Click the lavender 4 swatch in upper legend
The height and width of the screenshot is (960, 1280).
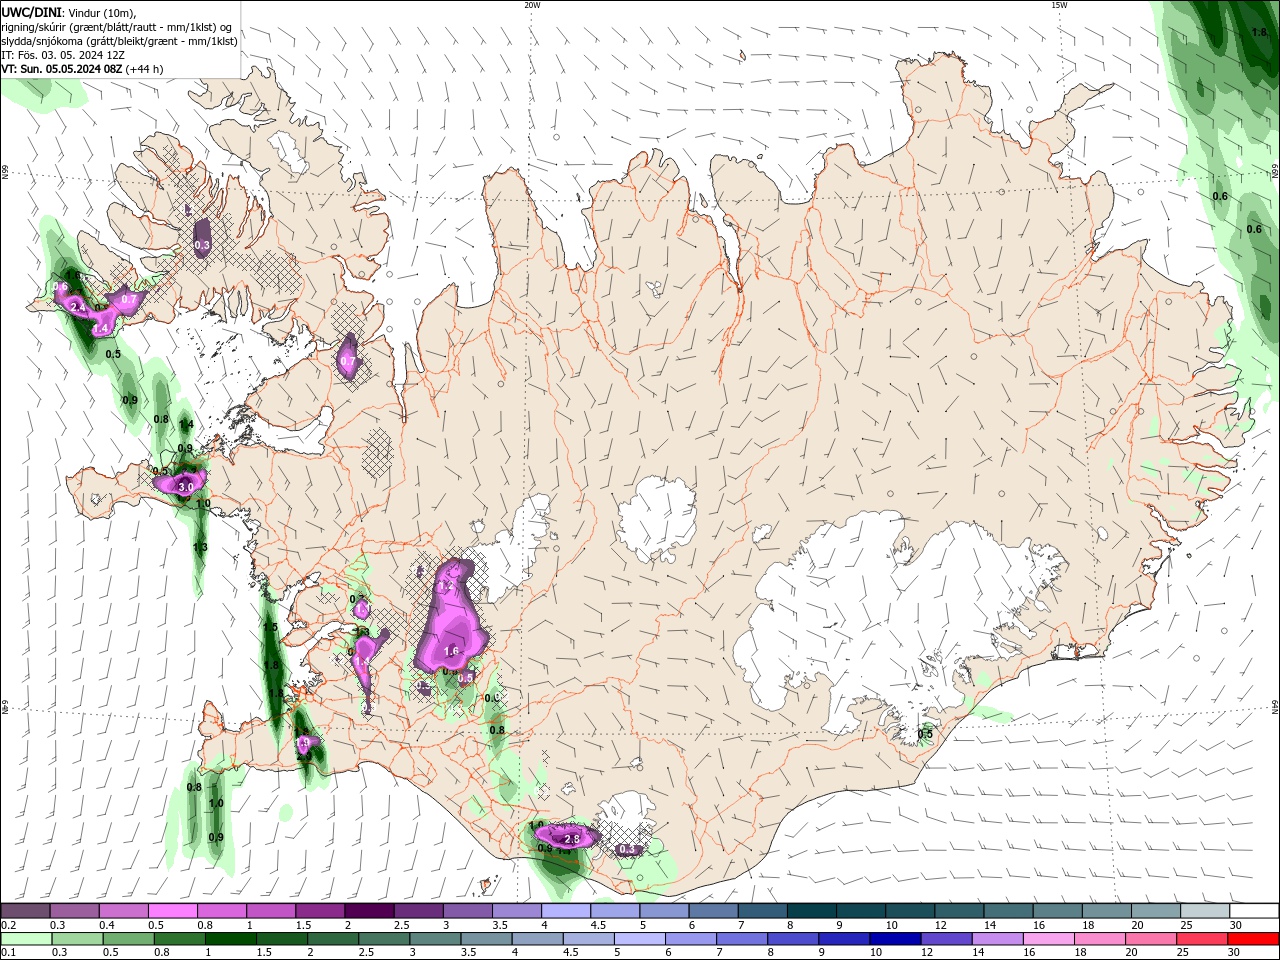(x=566, y=911)
